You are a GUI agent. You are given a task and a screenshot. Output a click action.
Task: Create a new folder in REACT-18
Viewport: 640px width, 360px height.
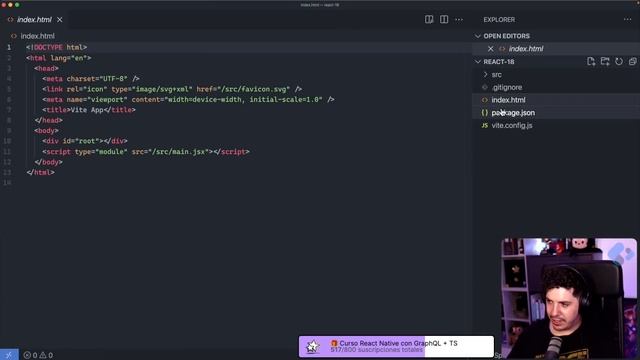click(x=605, y=61)
